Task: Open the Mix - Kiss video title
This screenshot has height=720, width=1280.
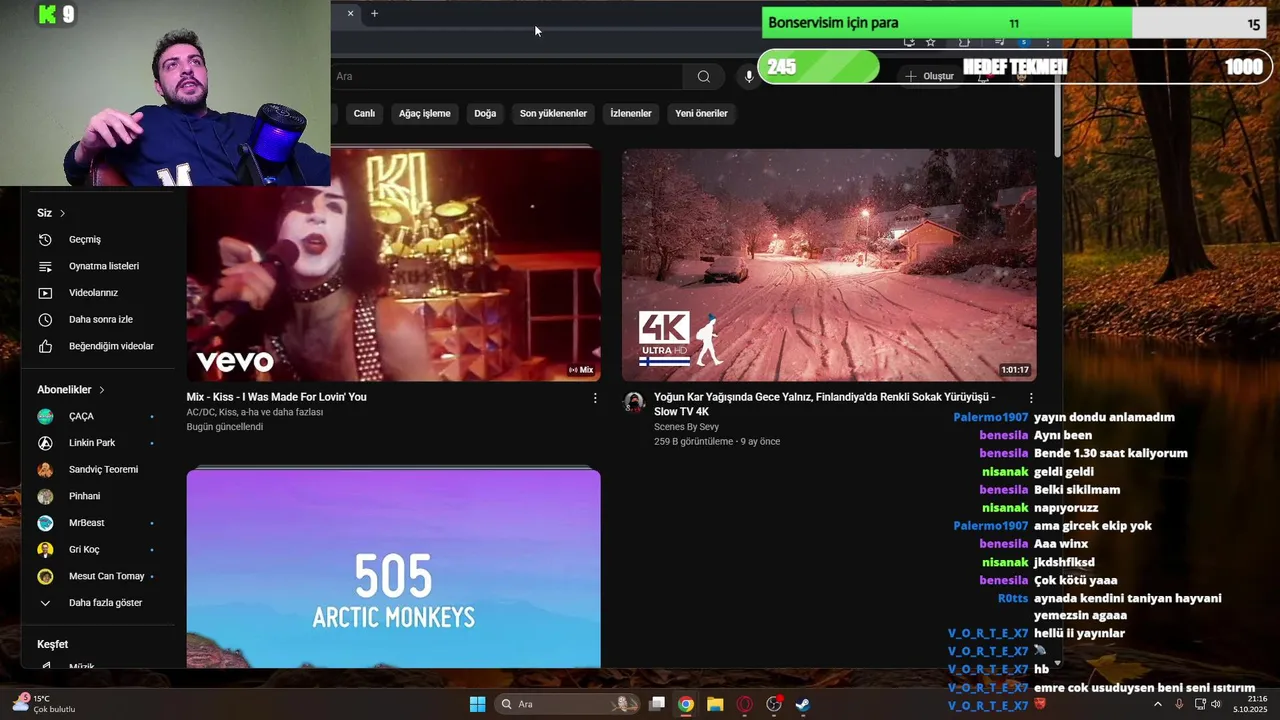Action: pyautogui.click(x=276, y=397)
